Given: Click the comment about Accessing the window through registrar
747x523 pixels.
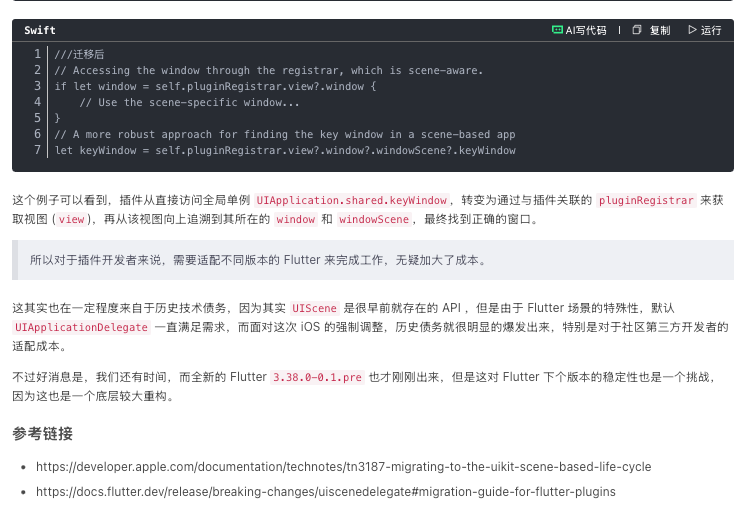Looking at the screenshot, I should (x=269, y=70).
